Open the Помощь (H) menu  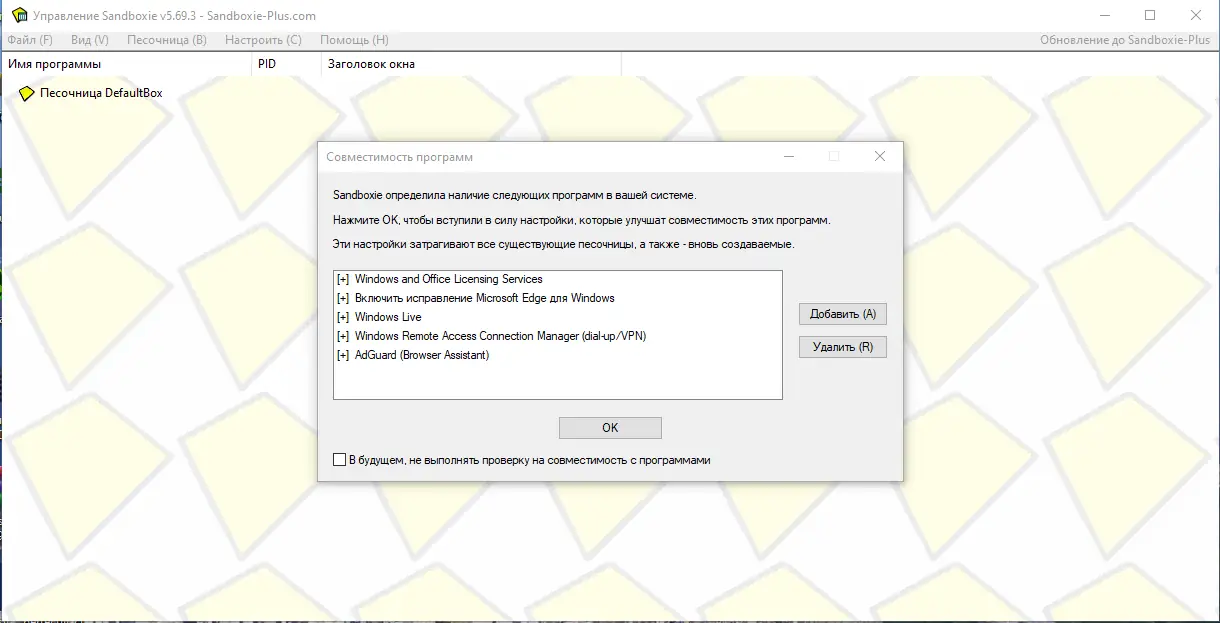coord(354,40)
